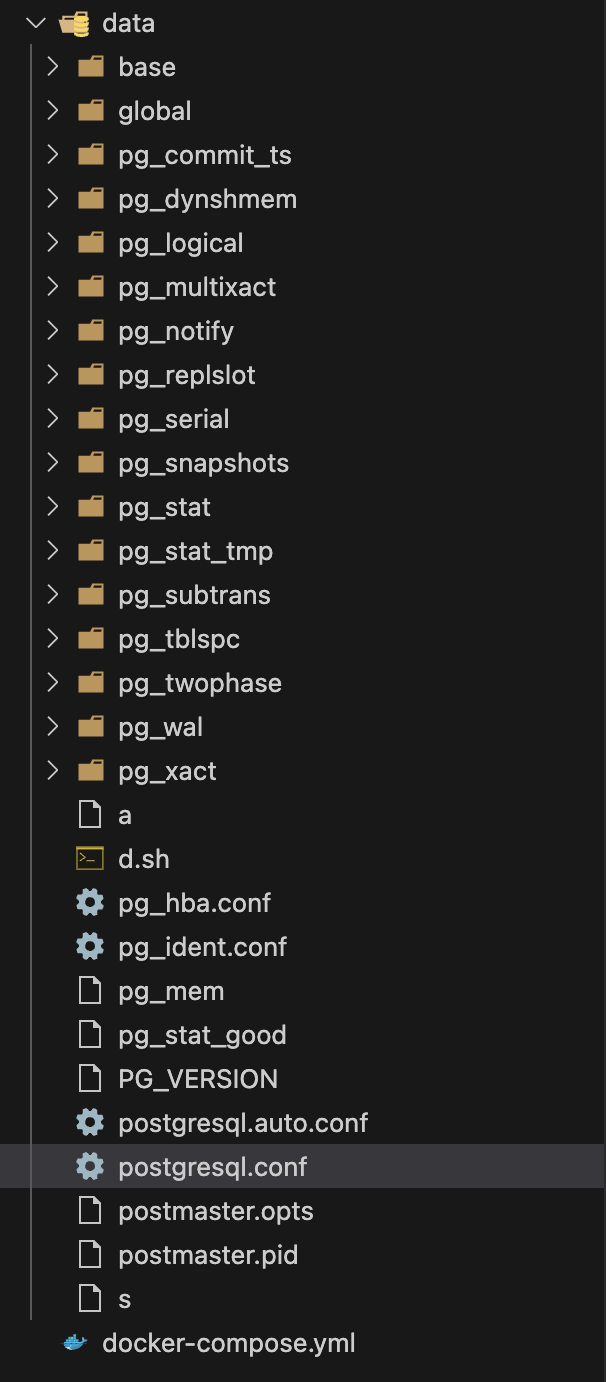
Task: Click the terminal icon beside d.sh
Action: (x=90, y=859)
